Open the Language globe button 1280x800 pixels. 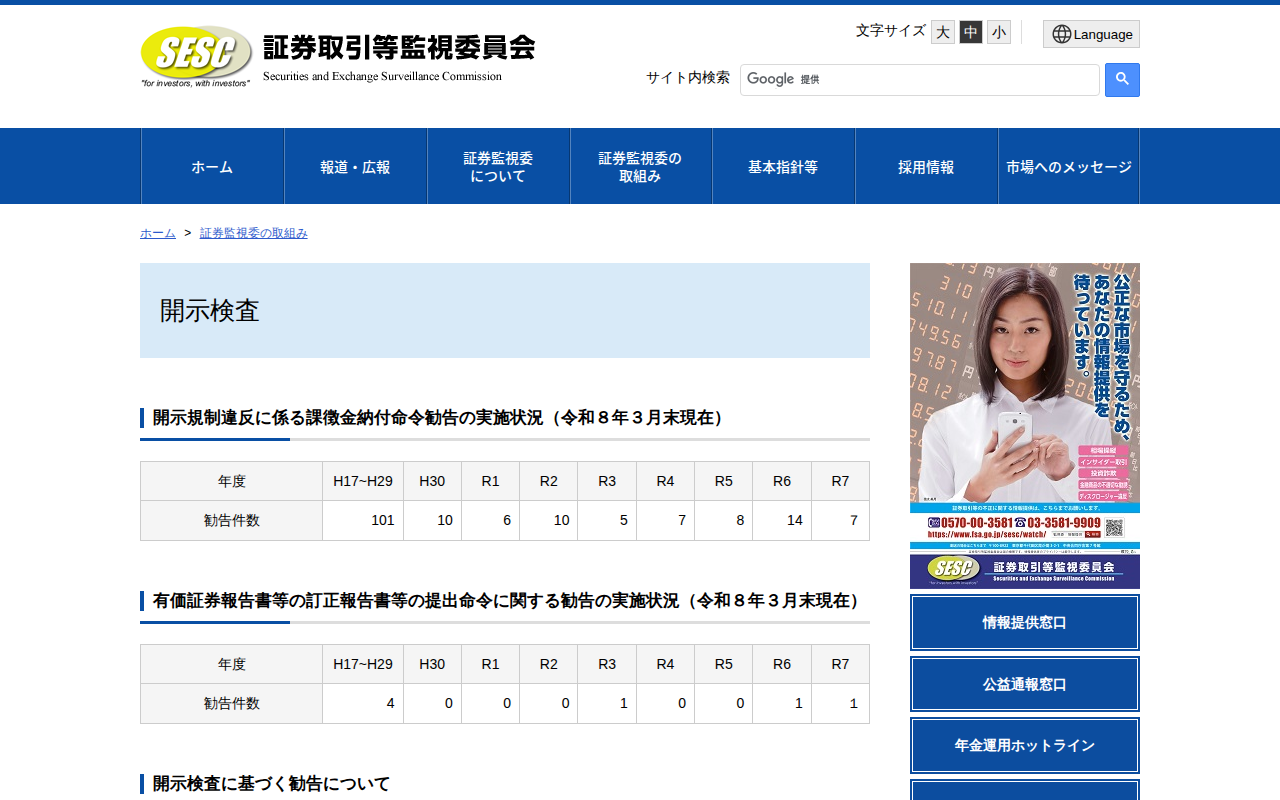1091,34
